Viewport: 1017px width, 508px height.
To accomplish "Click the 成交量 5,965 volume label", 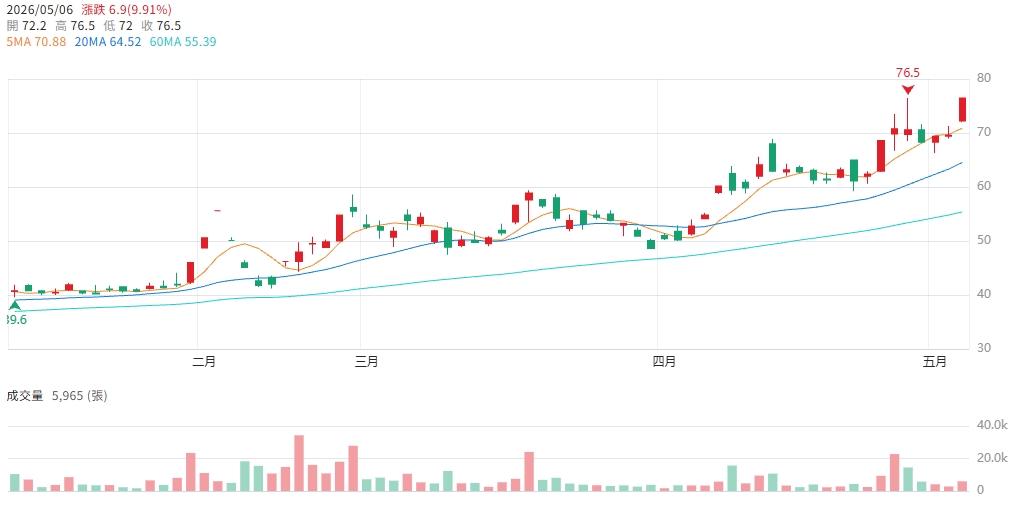I will coord(57,396).
